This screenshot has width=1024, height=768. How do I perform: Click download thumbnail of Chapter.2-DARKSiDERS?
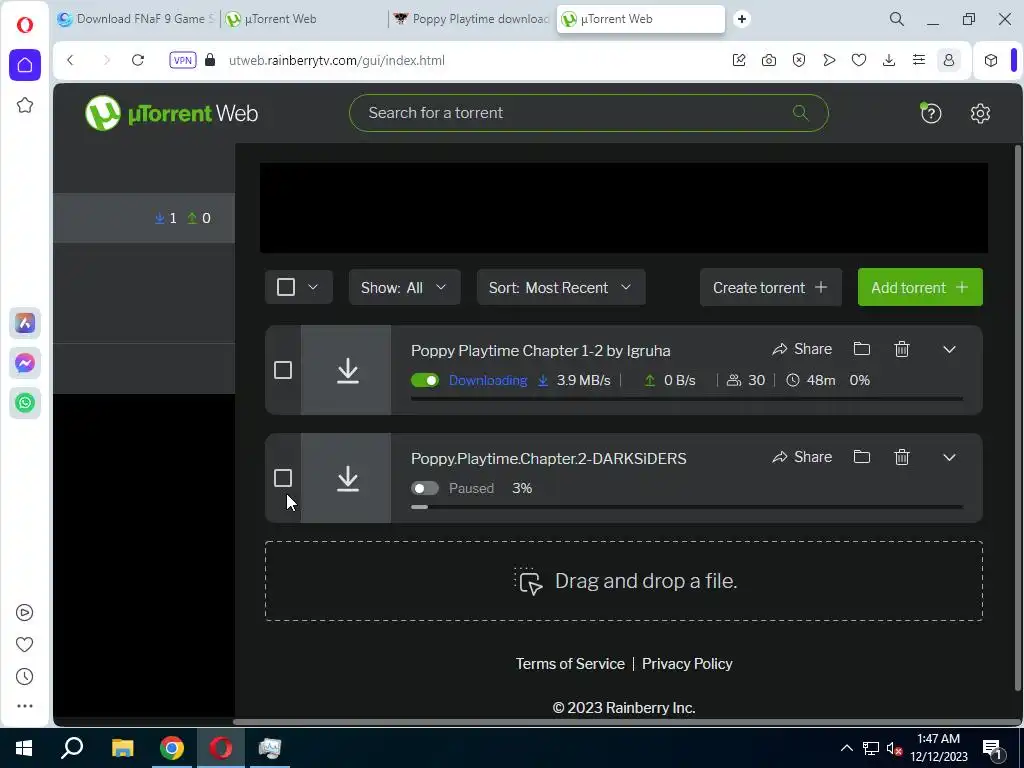[346, 478]
